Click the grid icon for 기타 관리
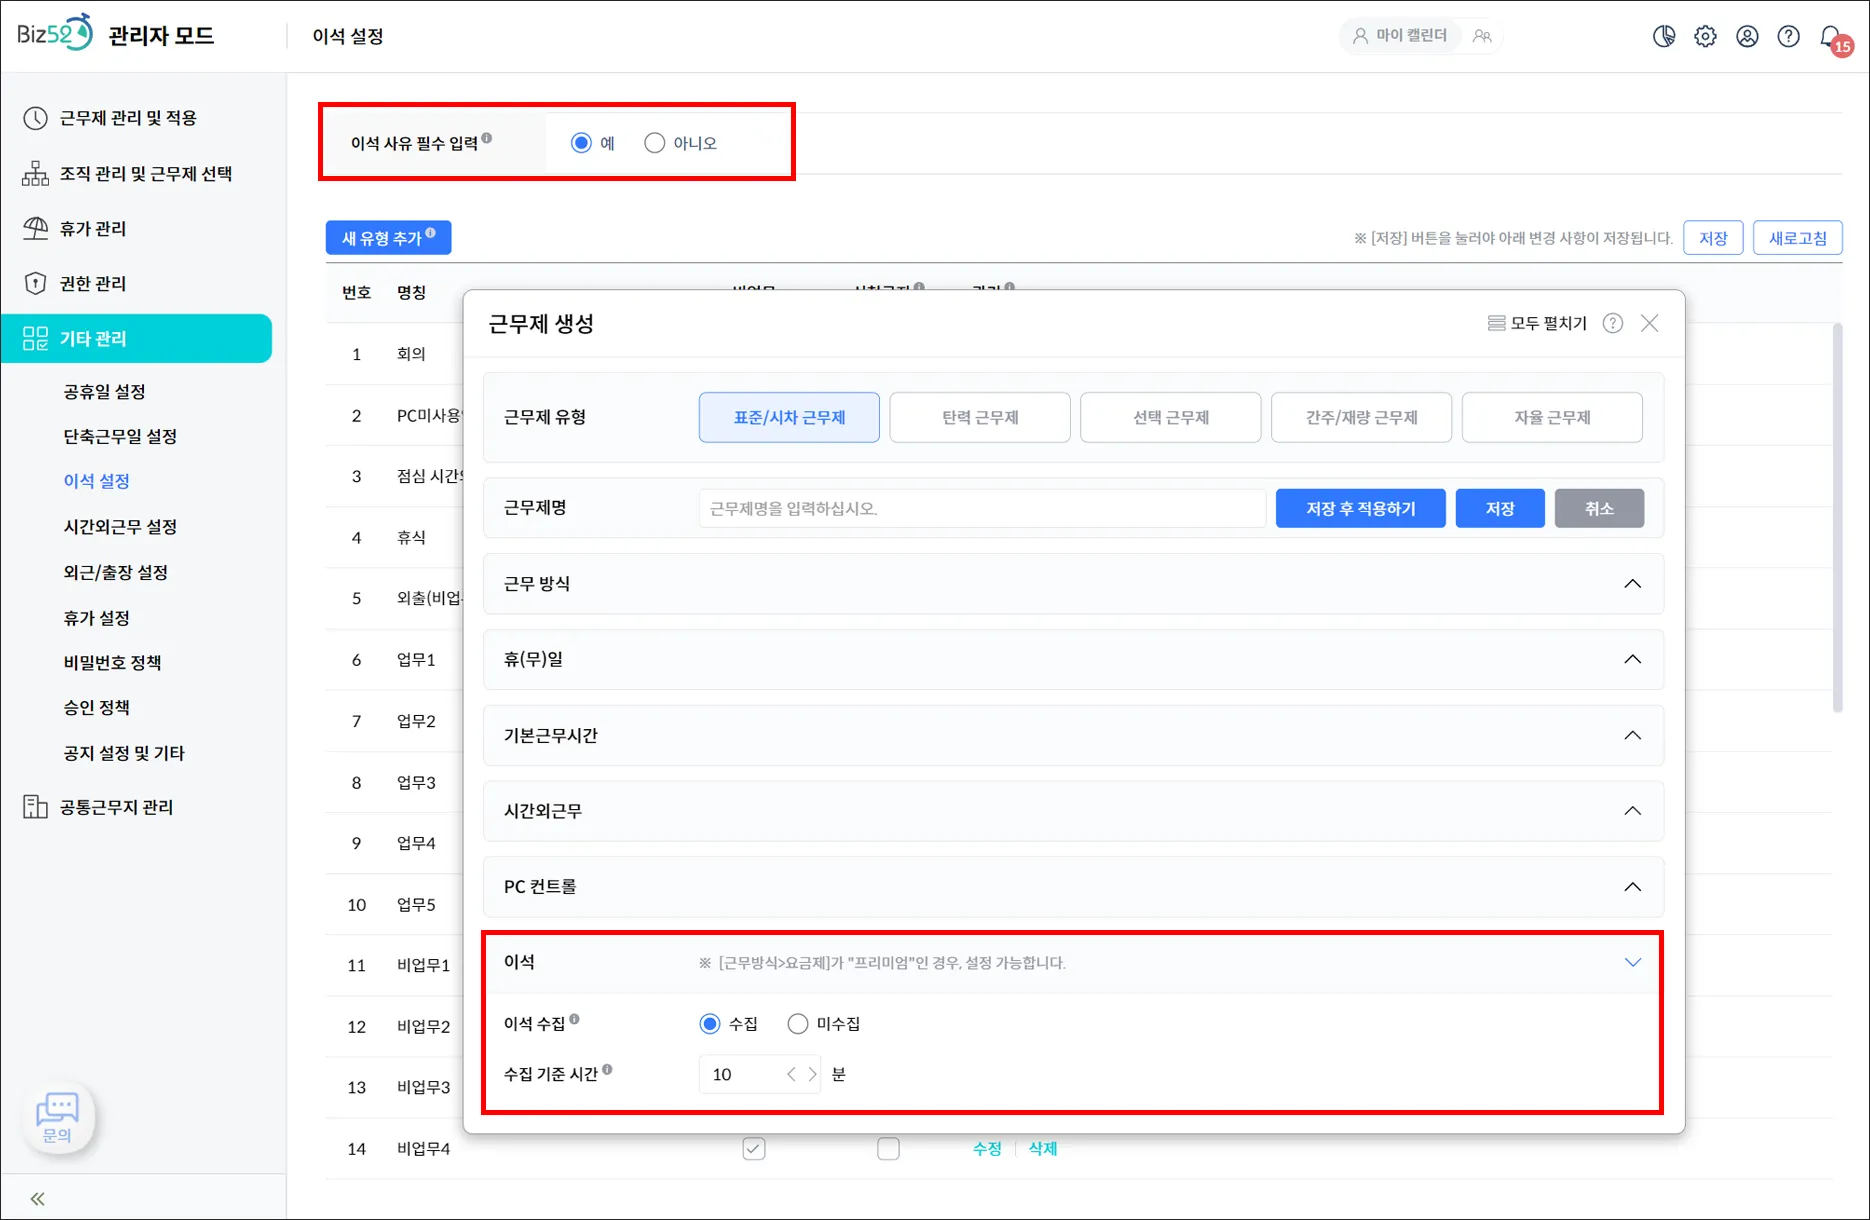1870x1220 pixels. [x=35, y=338]
